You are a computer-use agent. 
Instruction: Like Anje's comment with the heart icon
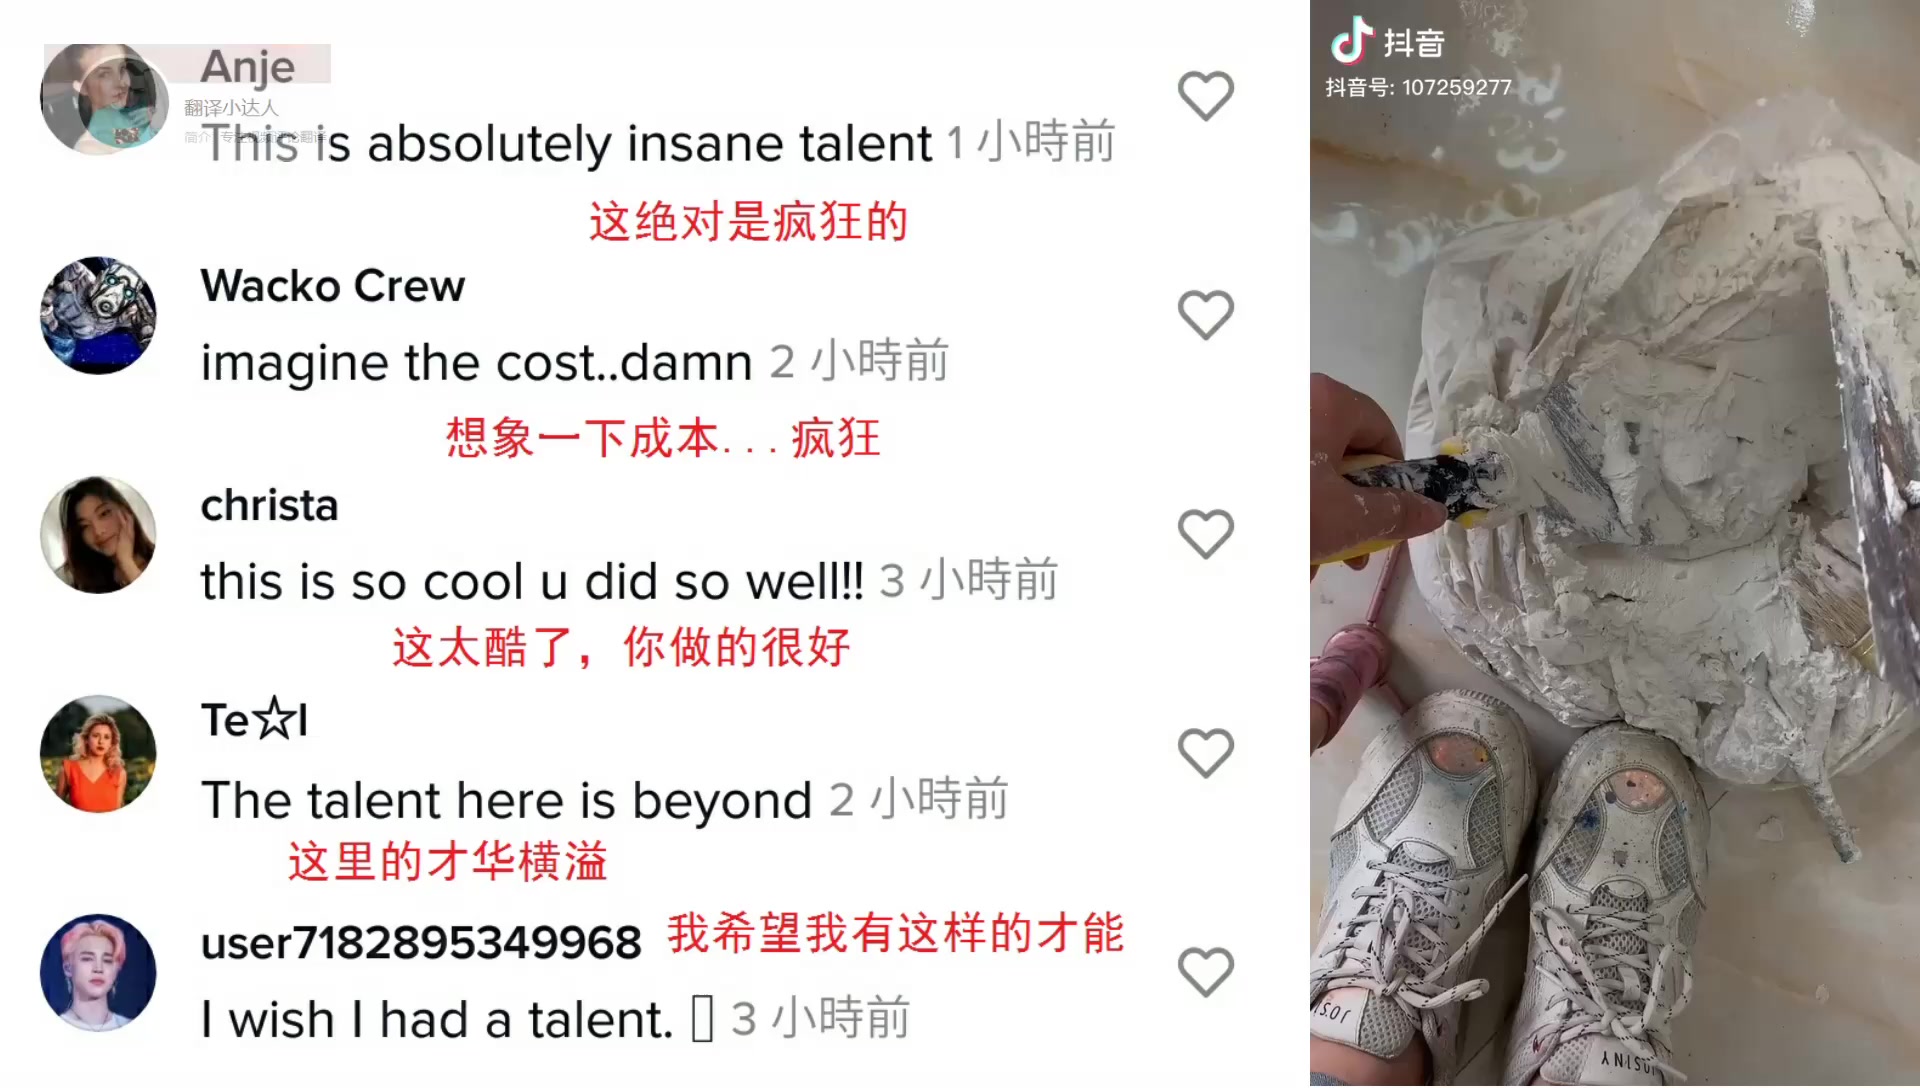point(1205,96)
